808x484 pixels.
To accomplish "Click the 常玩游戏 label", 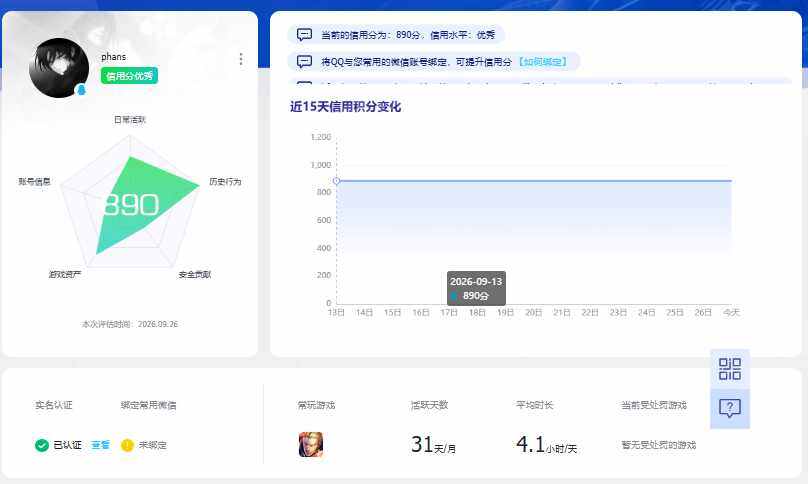I will [x=316, y=405].
